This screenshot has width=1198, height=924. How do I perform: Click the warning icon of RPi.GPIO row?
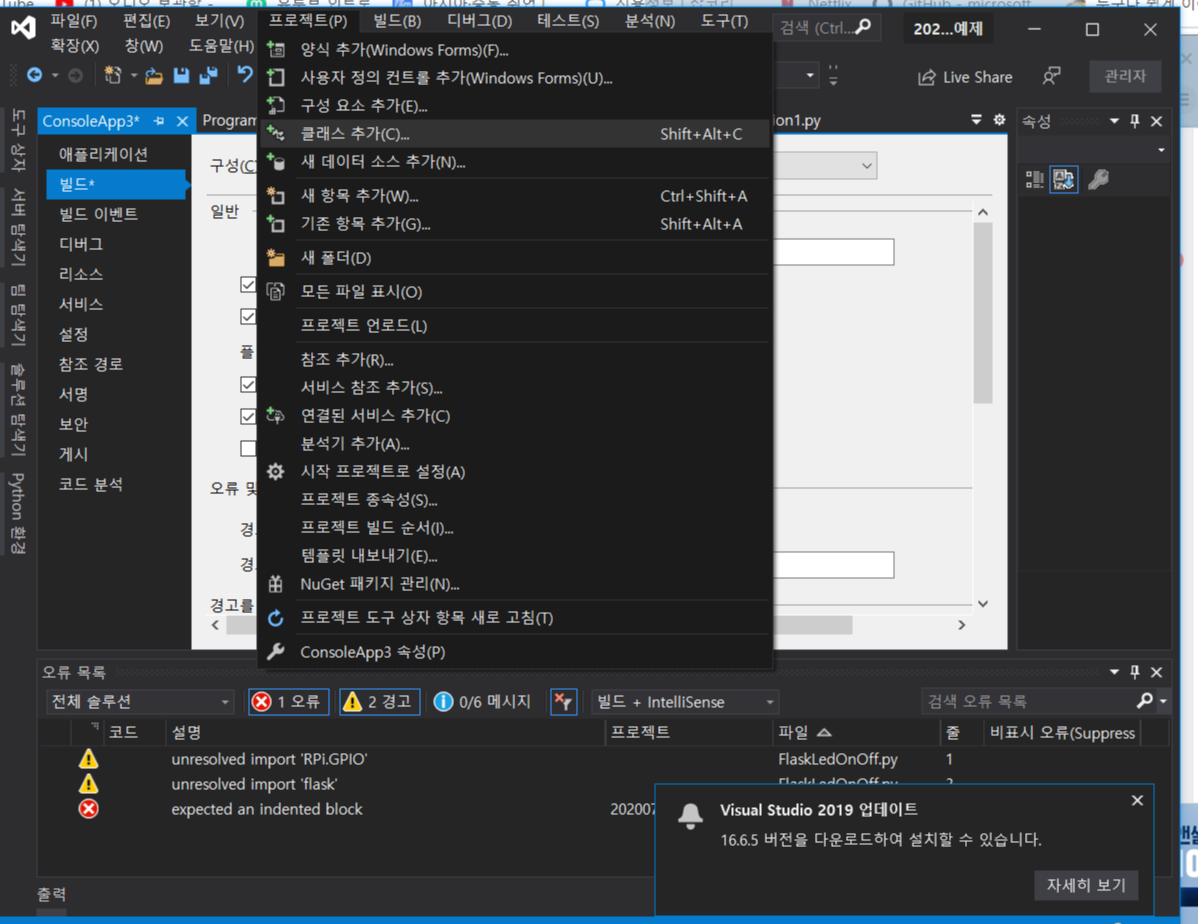tap(89, 759)
